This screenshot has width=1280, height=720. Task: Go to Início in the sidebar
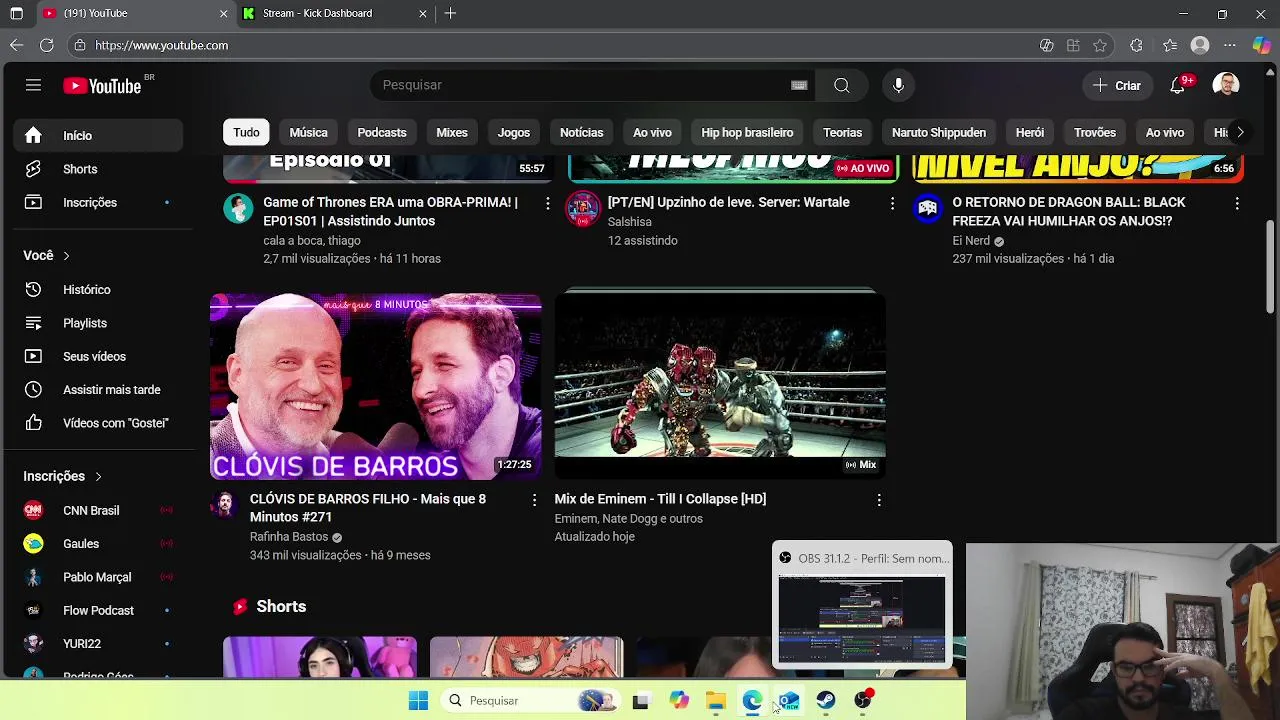(x=99, y=136)
